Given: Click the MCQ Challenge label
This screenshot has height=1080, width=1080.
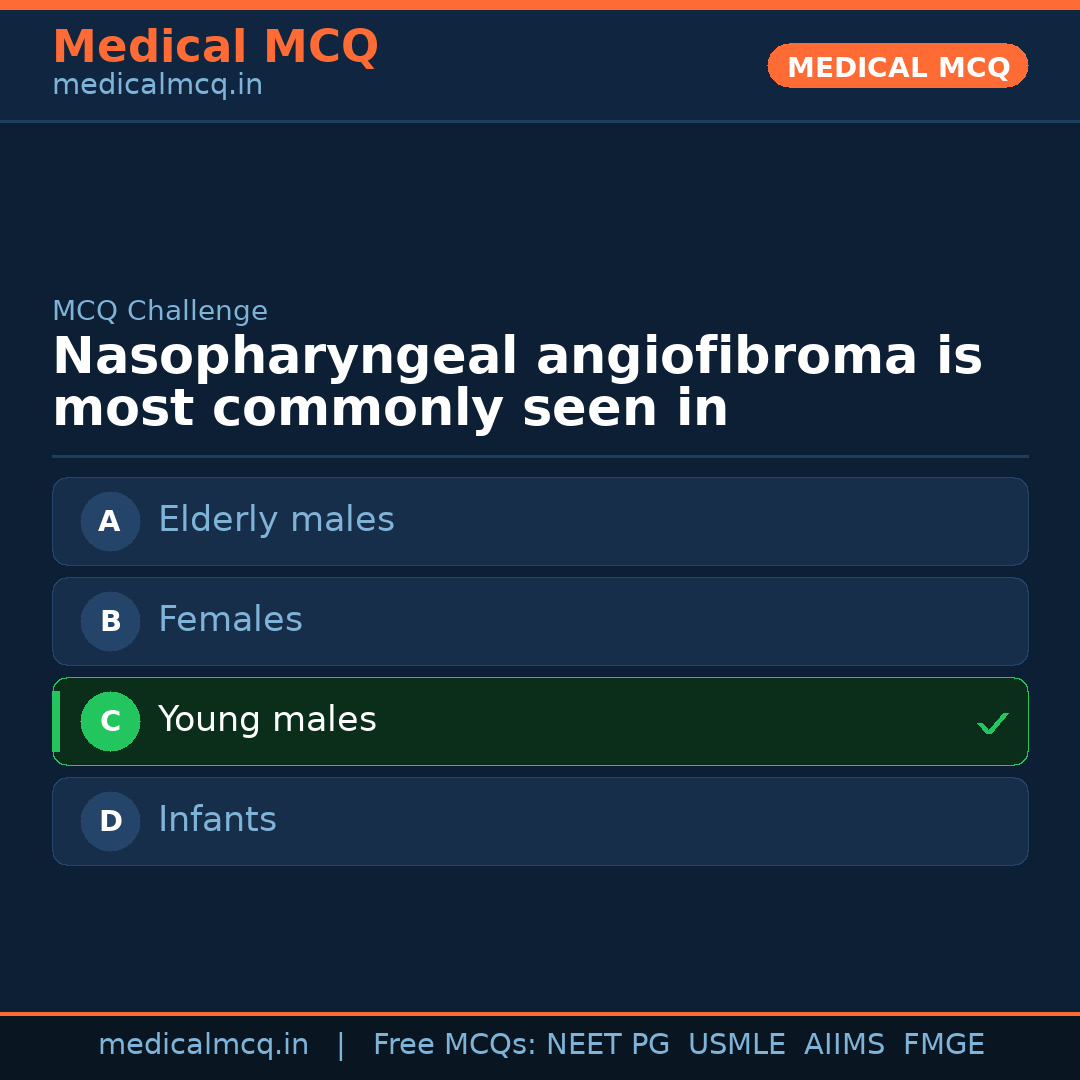Looking at the screenshot, I should click(160, 311).
